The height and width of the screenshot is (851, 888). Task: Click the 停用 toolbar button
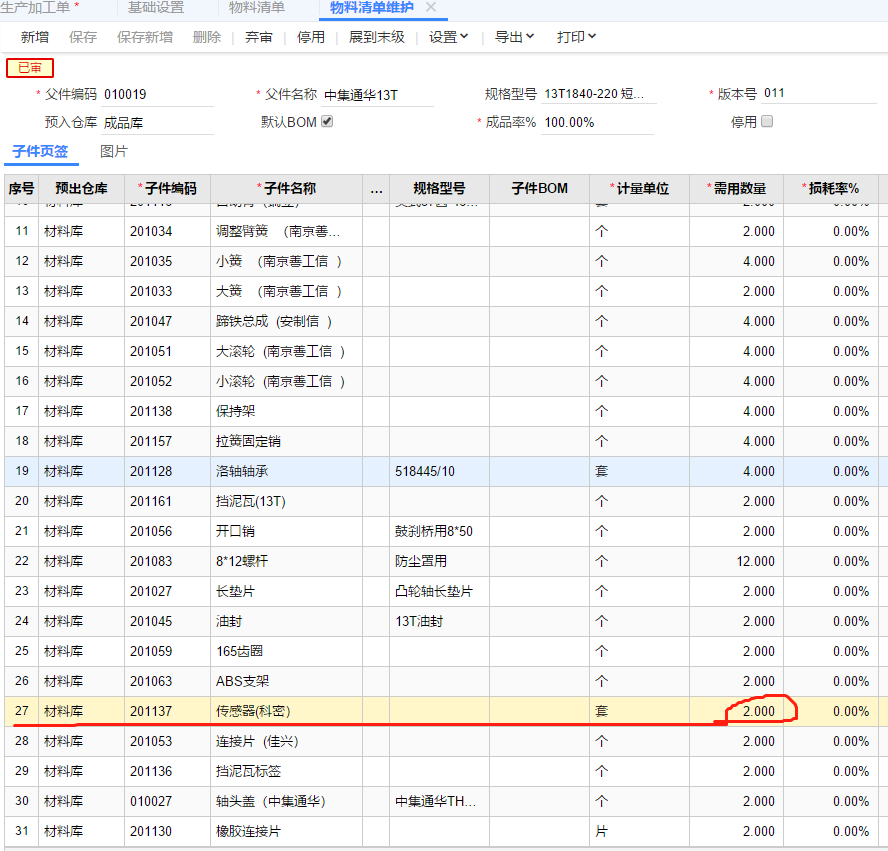pyautogui.click(x=311, y=37)
